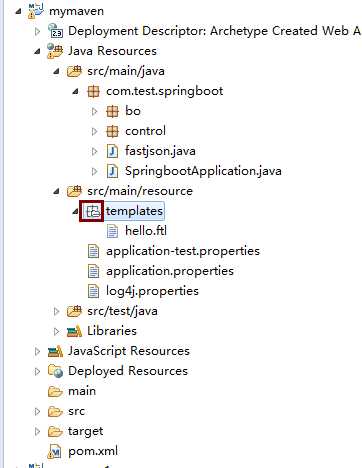The height and width of the screenshot is (468, 362).
Task: Select application-test.properties file name
Action: [x=183, y=251]
